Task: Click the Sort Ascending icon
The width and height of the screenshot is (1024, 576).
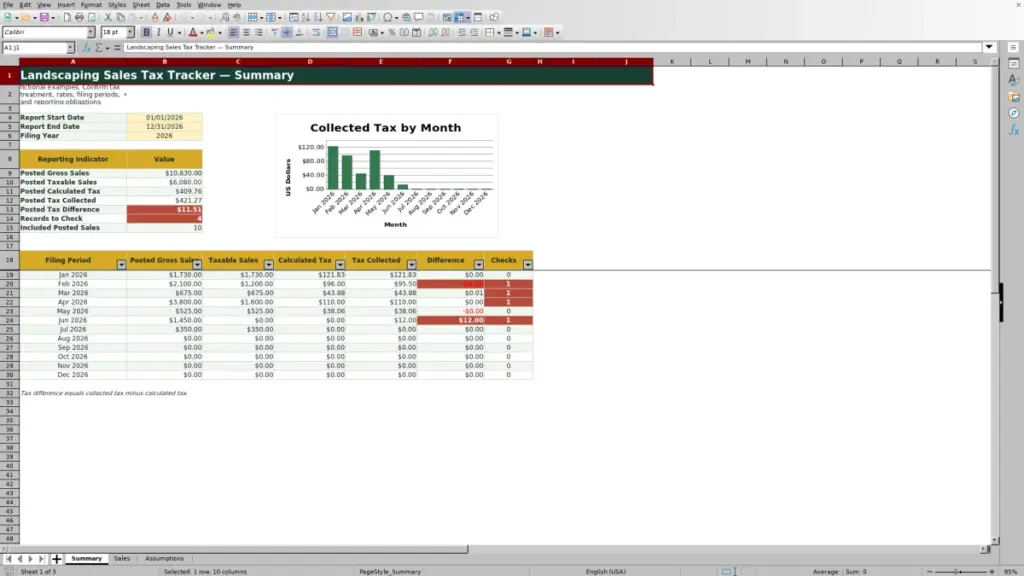Action: pos(306,18)
